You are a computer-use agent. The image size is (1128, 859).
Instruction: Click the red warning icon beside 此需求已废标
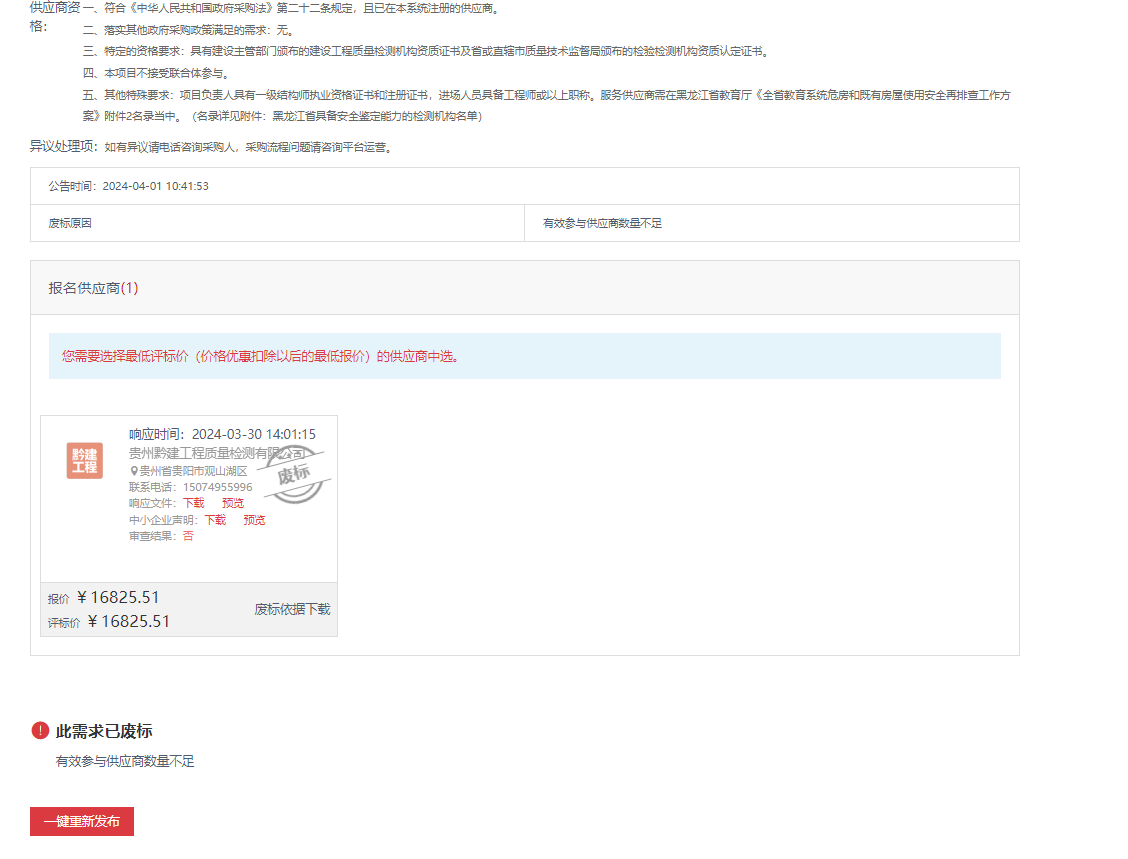tap(40, 731)
